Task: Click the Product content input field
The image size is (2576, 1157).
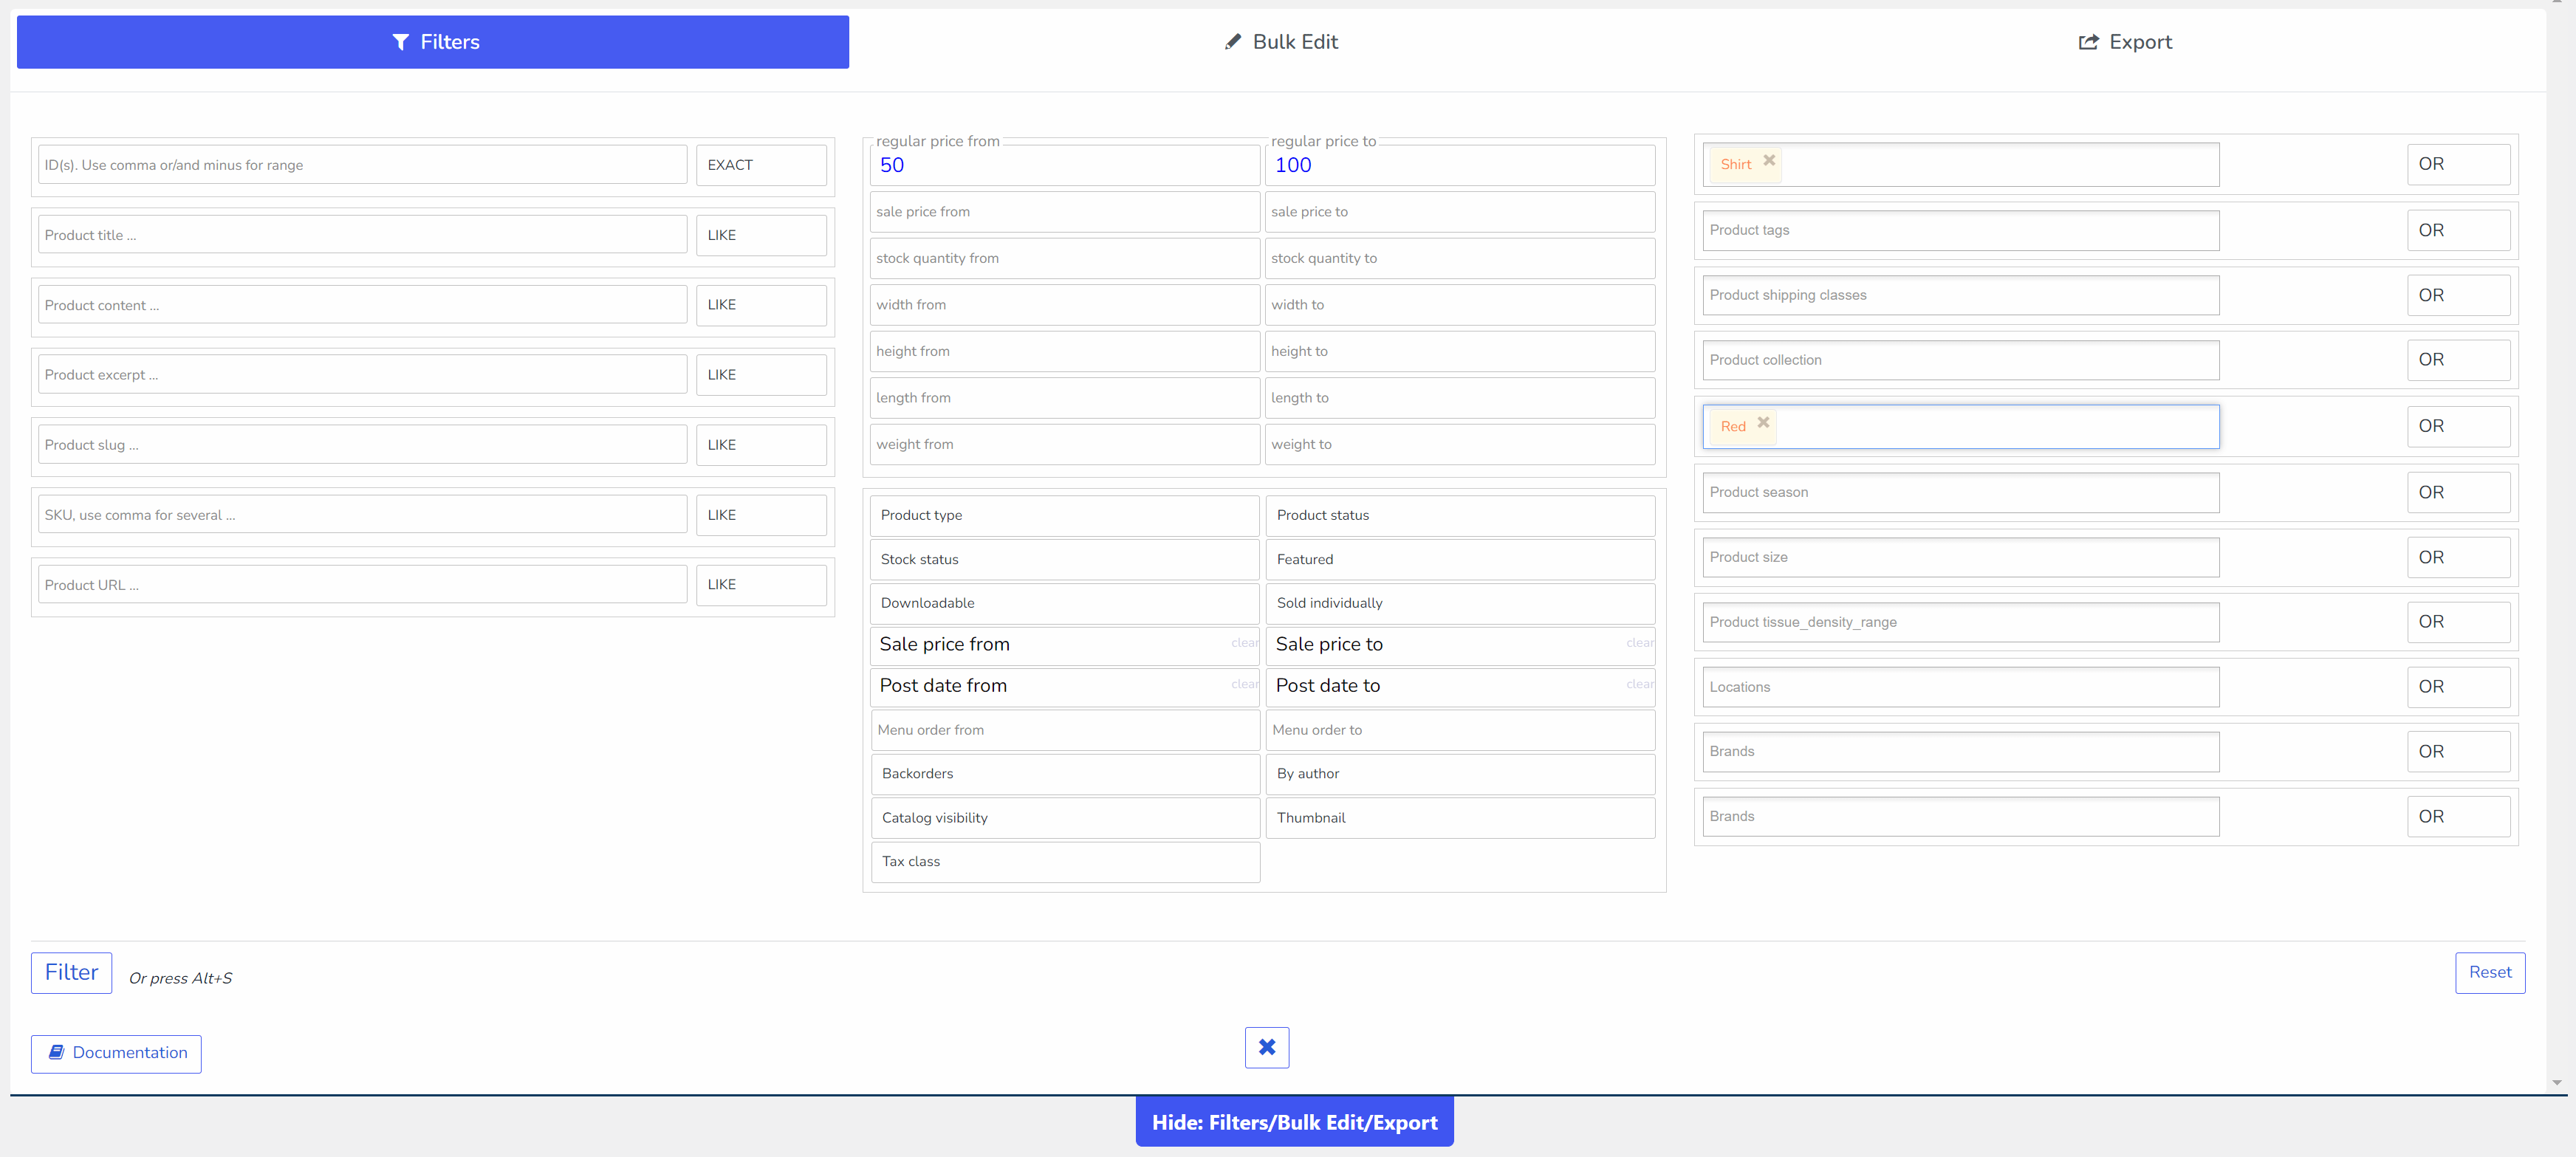Action: (x=362, y=305)
